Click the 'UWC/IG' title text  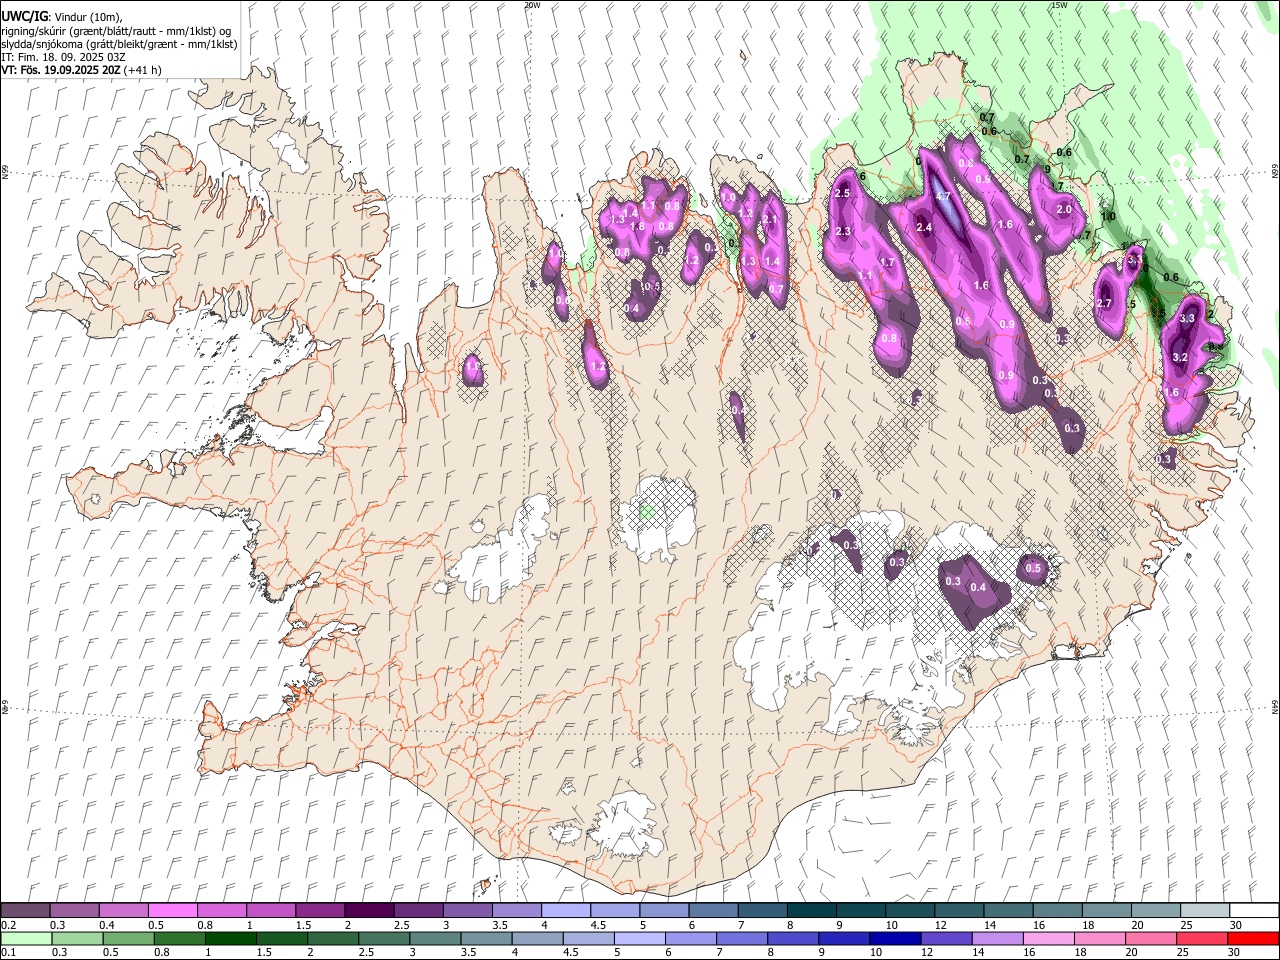coord(24,17)
